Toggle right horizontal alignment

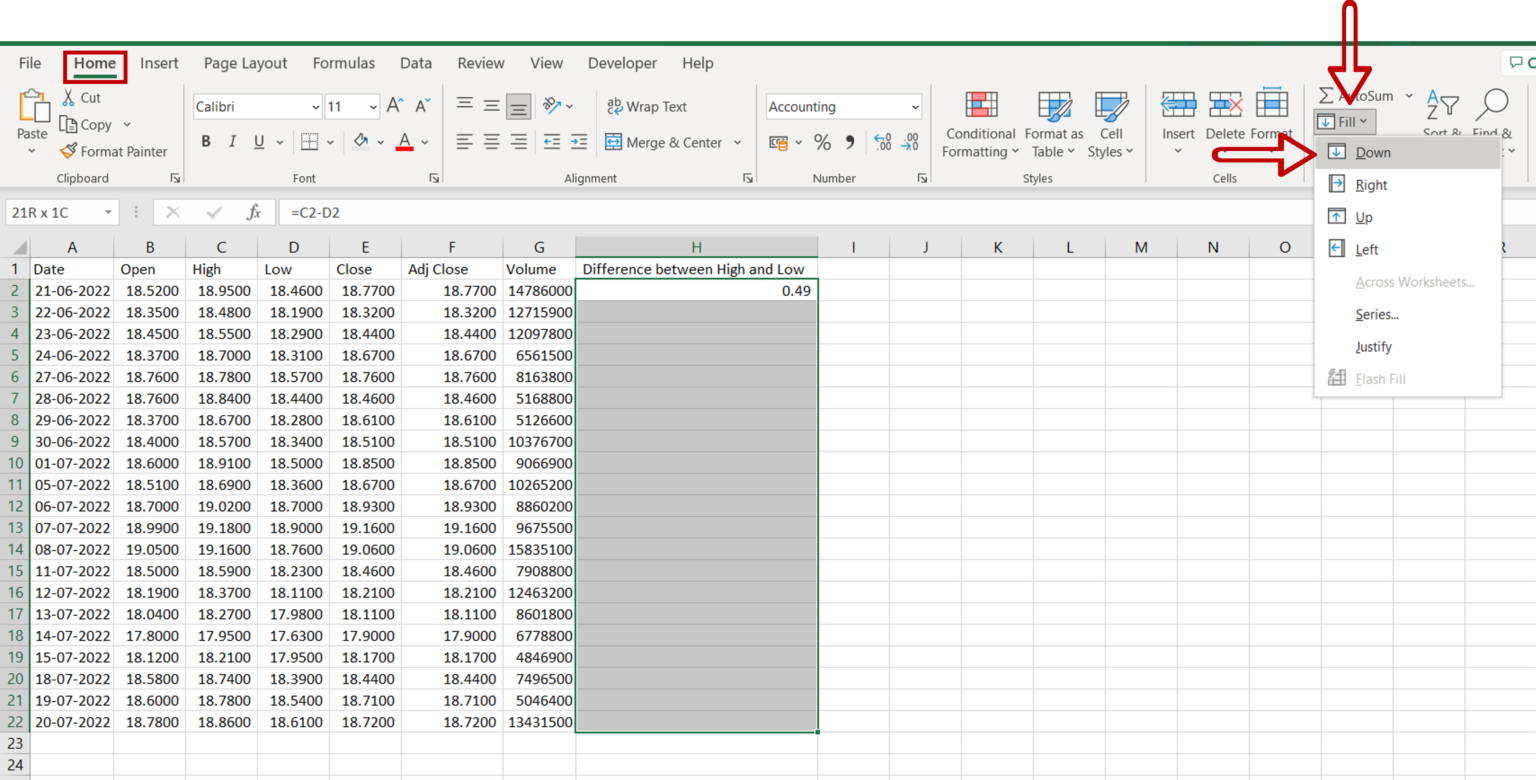(518, 142)
